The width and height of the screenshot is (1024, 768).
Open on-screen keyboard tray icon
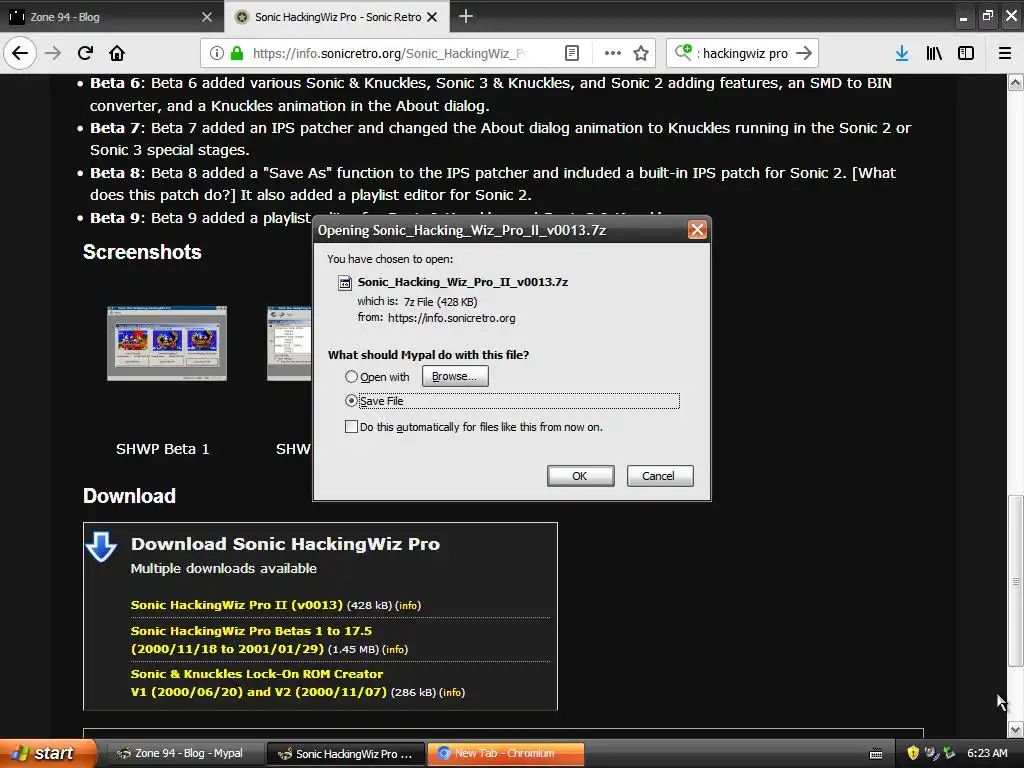(x=876, y=754)
